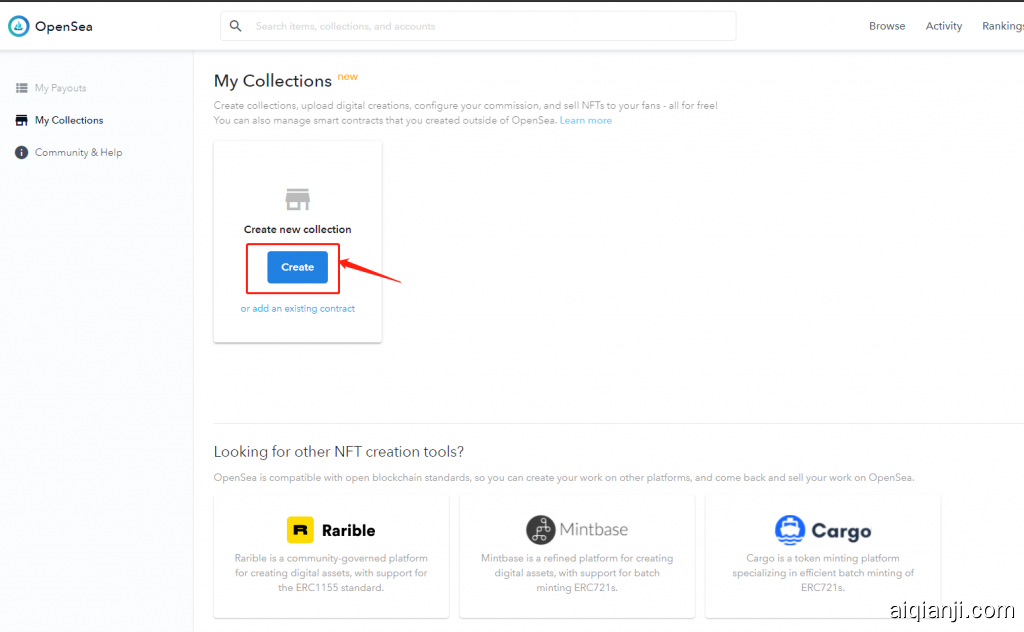The height and width of the screenshot is (632, 1024).
Task: Click the OpenSea logo icon
Action: point(18,27)
